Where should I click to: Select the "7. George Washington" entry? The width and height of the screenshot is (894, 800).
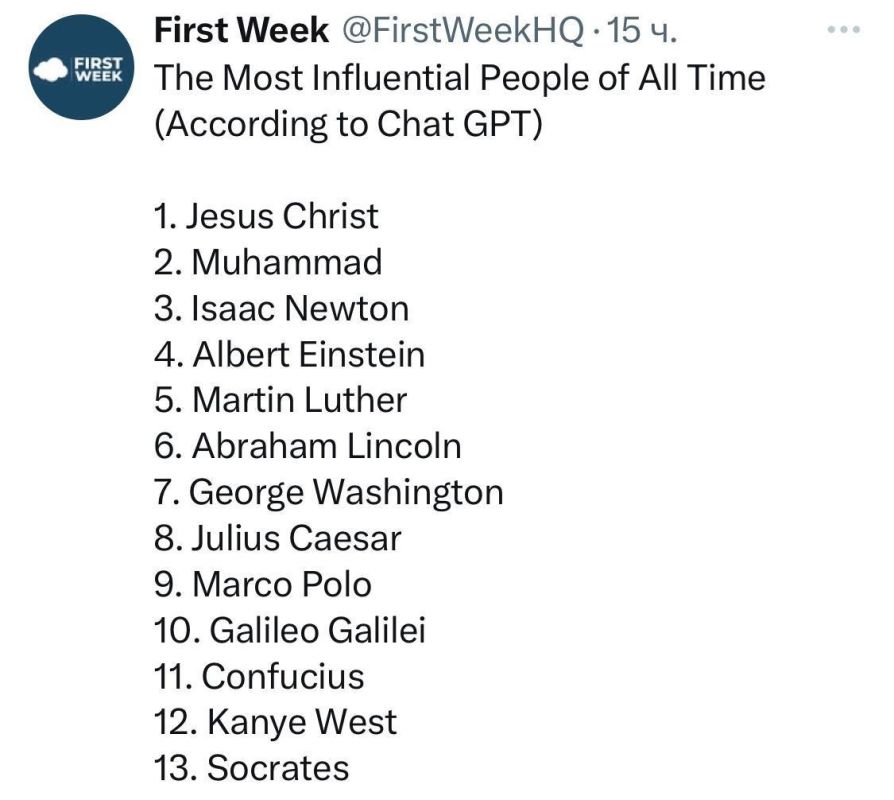click(328, 492)
